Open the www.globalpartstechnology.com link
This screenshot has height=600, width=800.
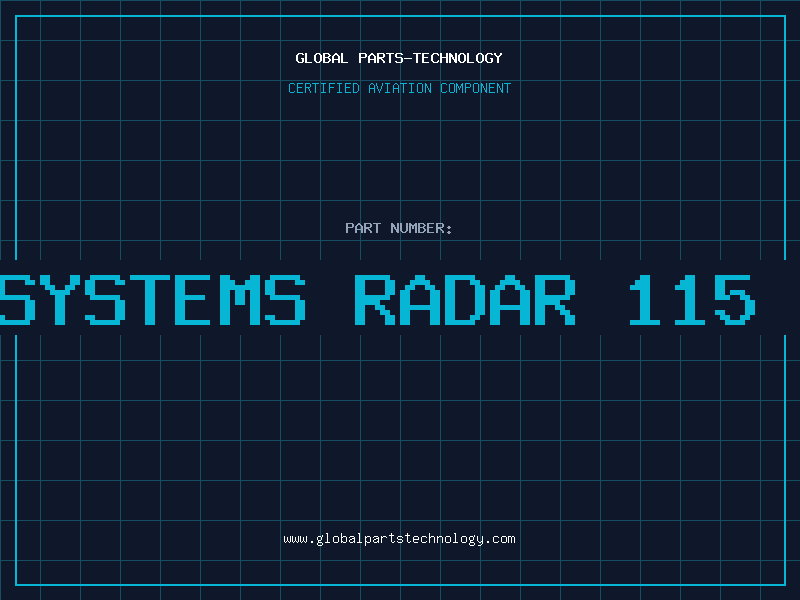(399, 539)
